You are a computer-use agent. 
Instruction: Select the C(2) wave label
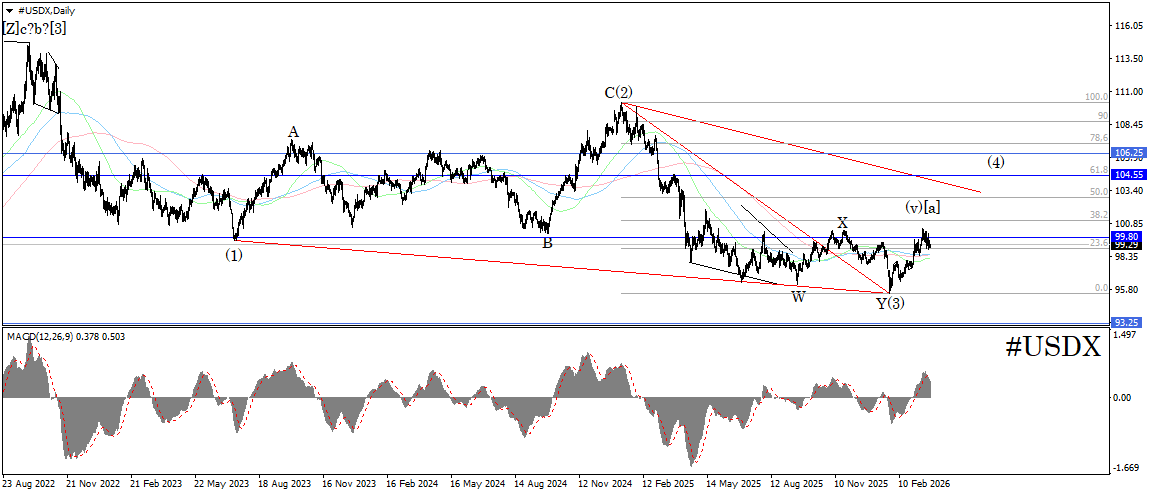tap(618, 92)
